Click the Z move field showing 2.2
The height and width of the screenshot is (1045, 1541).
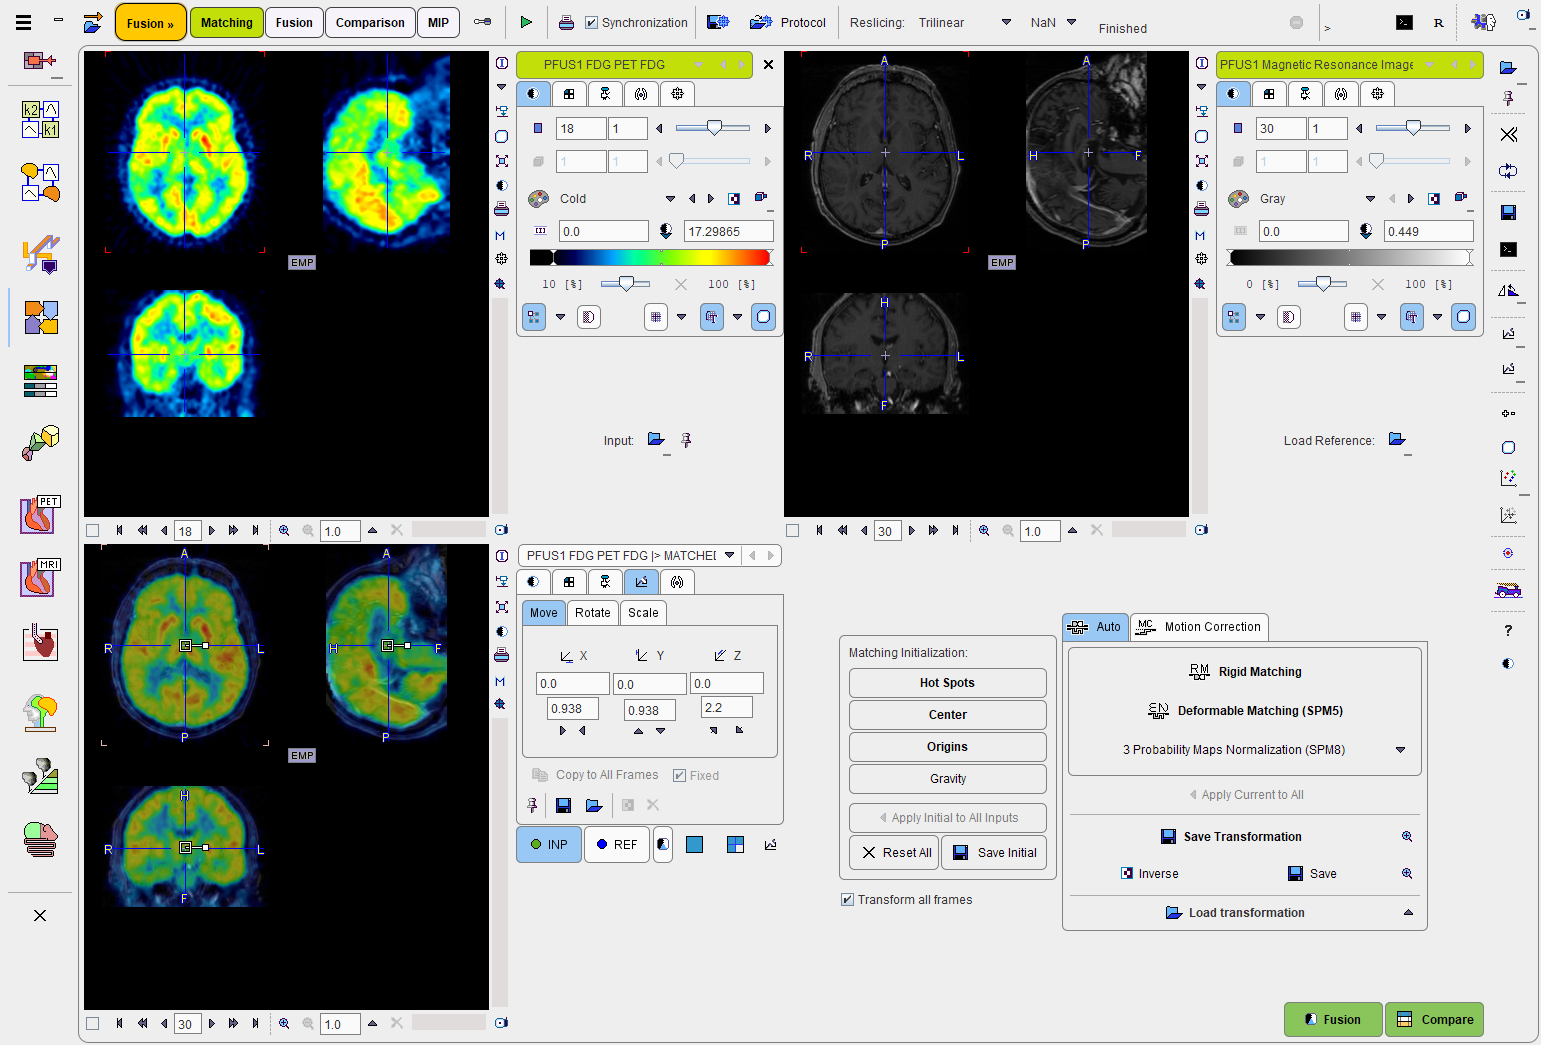click(x=726, y=708)
